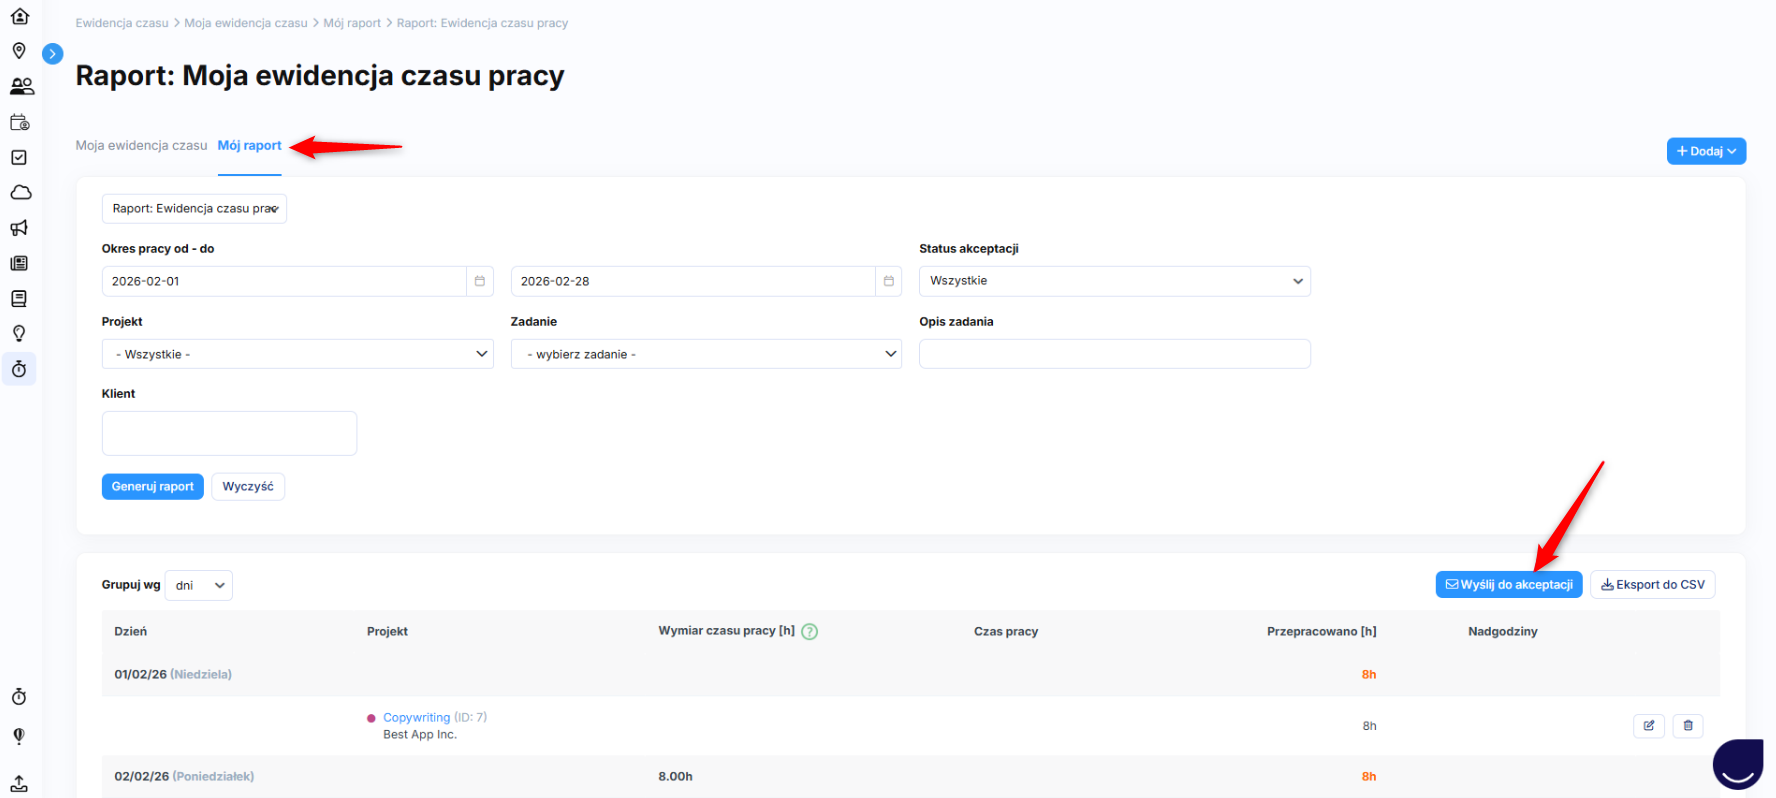Click into the Opis zadania field

(1114, 354)
